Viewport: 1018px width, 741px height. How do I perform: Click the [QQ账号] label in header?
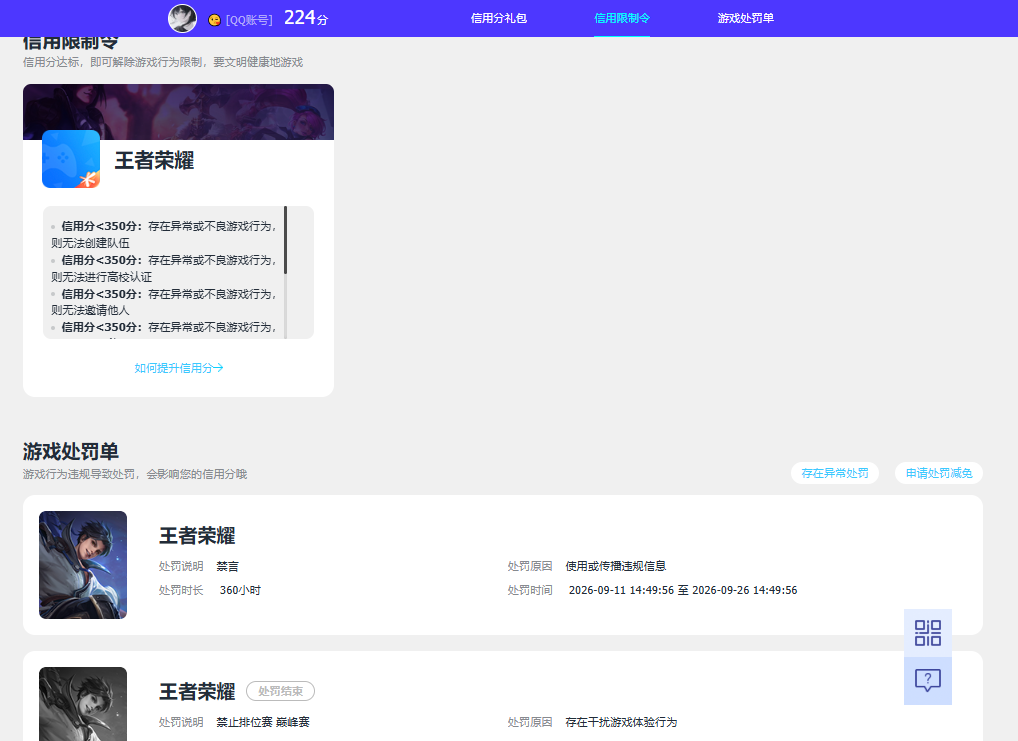(x=249, y=20)
